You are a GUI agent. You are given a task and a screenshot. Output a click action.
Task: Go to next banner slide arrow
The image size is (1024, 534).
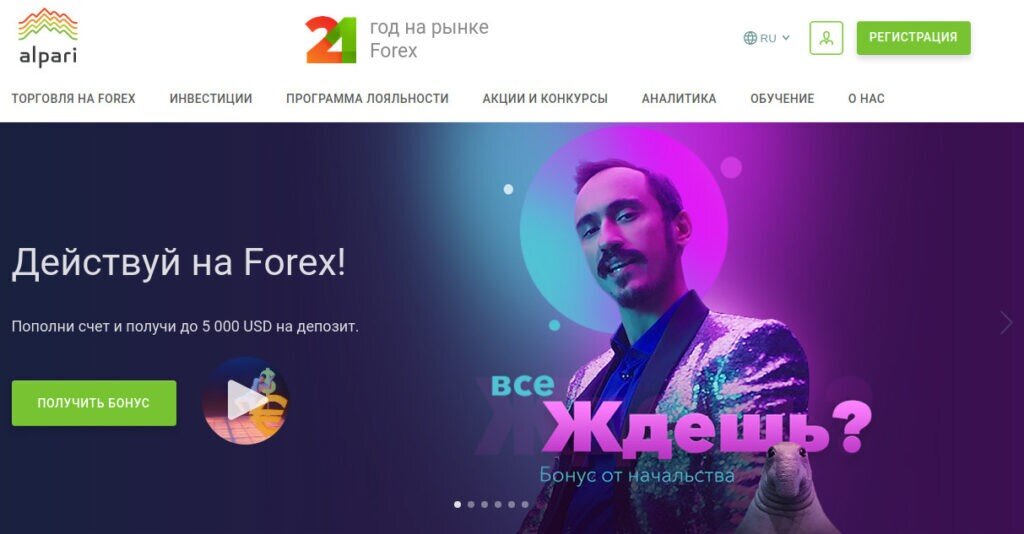pyautogui.click(x=1006, y=322)
